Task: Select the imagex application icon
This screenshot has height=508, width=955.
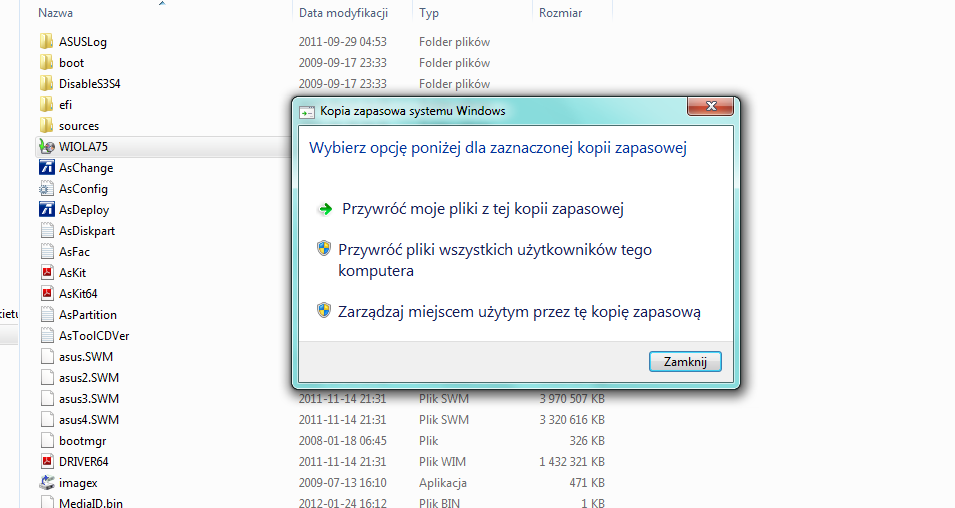Action: click(x=46, y=483)
